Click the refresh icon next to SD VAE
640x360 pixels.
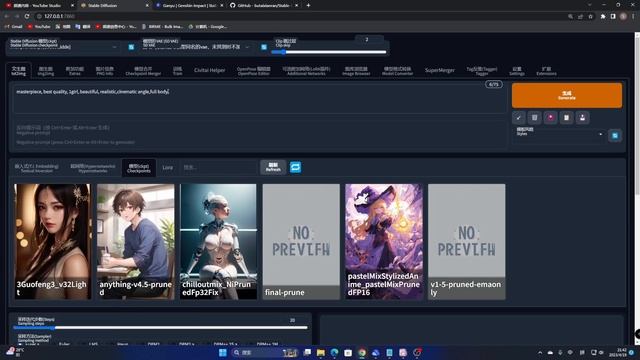click(264, 47)
